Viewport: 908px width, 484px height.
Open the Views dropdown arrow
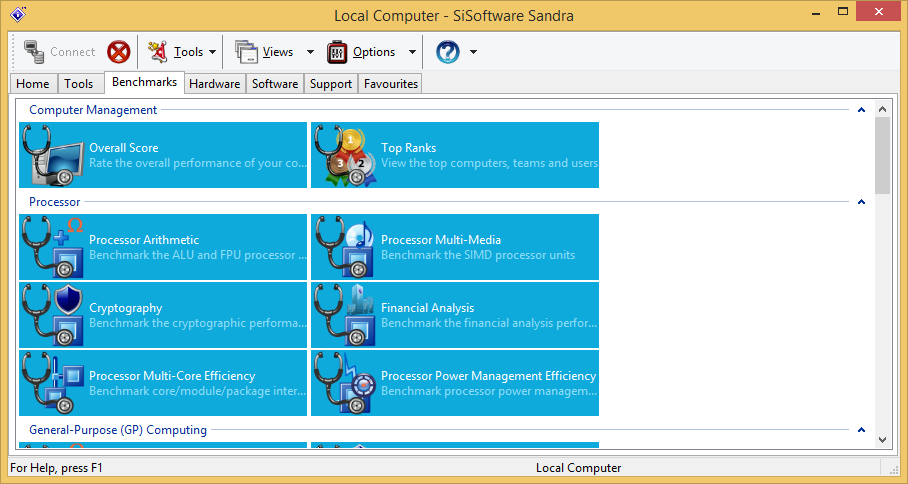[310, 52]
